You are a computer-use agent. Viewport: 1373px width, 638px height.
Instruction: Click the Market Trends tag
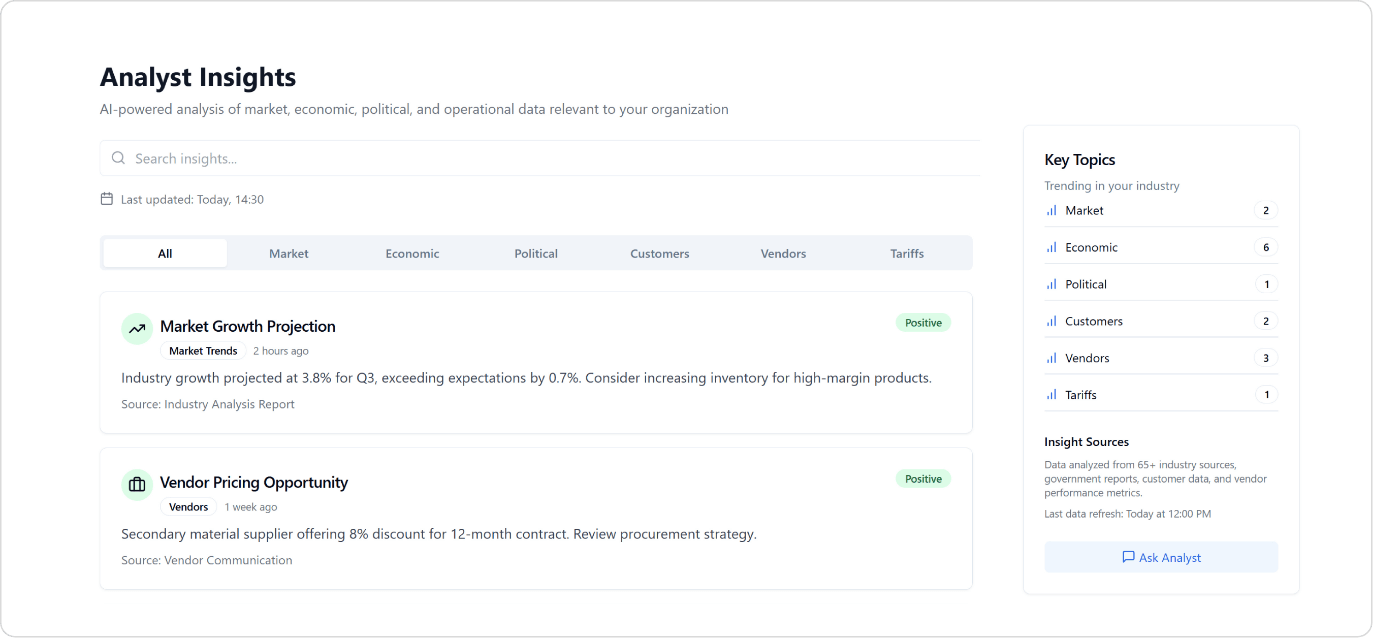click(203, 351)
